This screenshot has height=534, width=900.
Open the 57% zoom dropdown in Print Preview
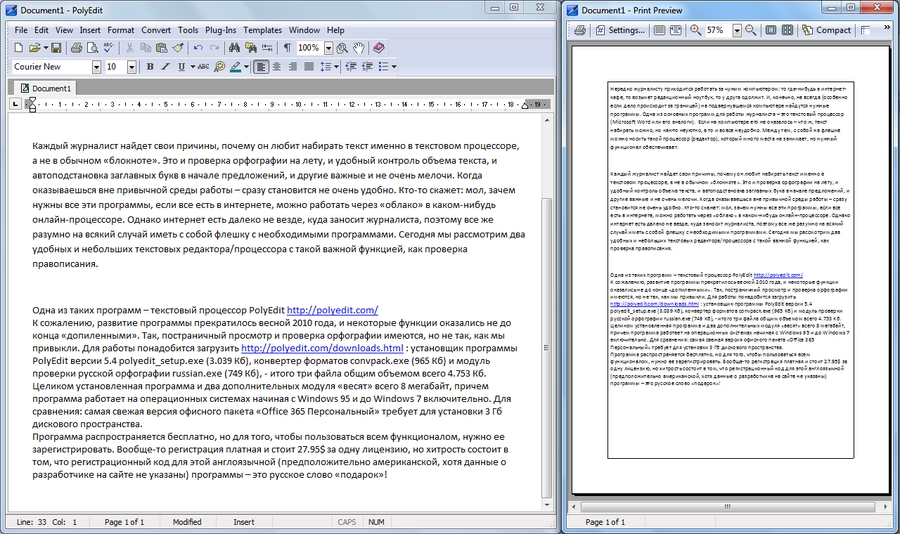[x=737, y=30]
